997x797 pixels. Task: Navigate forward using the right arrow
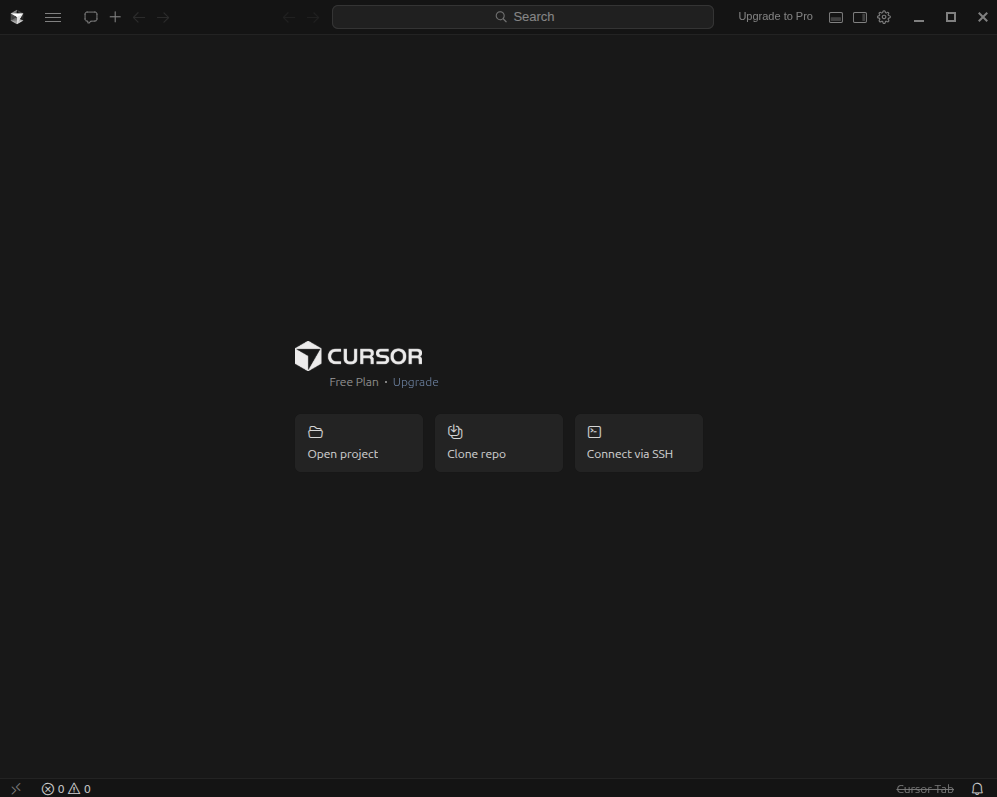pyautogui.click(x=313, y=17)
